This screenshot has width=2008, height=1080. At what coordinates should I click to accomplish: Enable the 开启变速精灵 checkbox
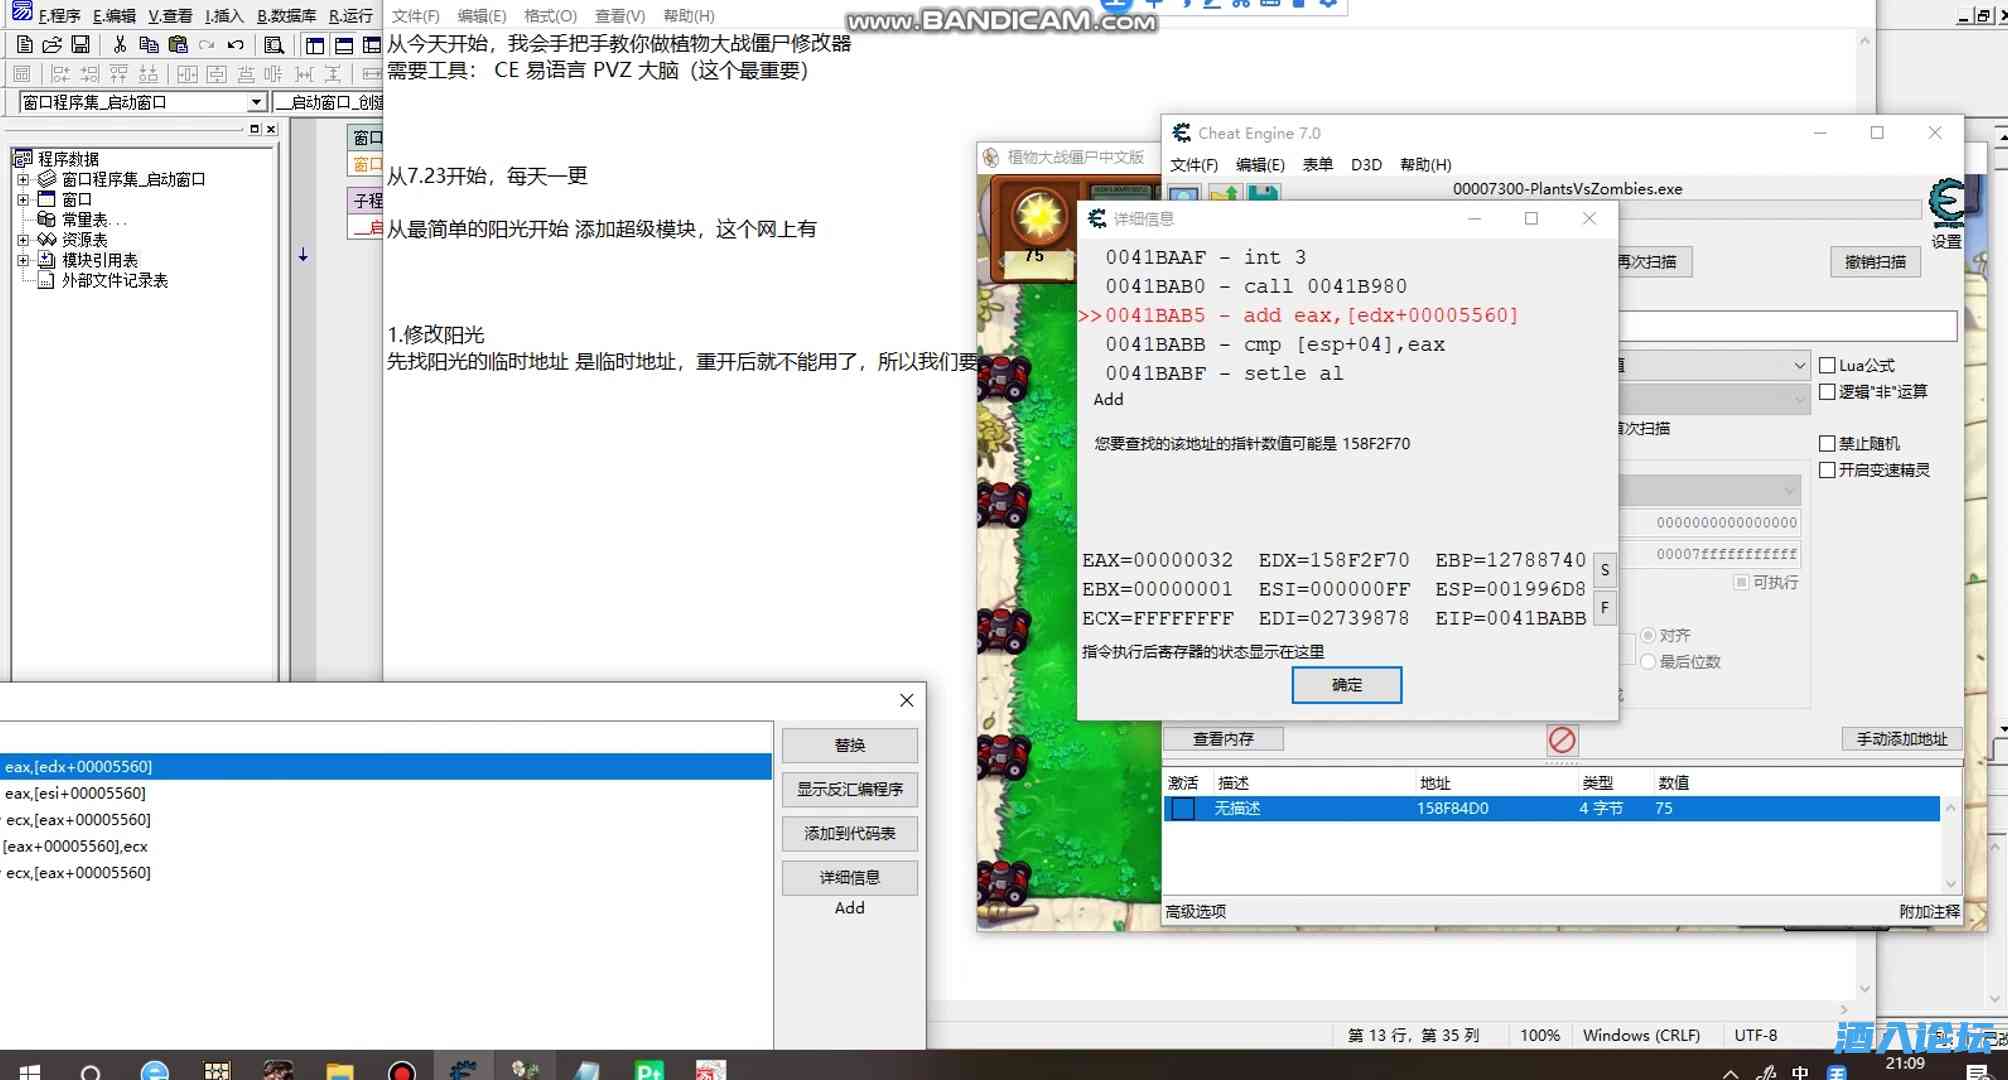[x=1827, y=470]
